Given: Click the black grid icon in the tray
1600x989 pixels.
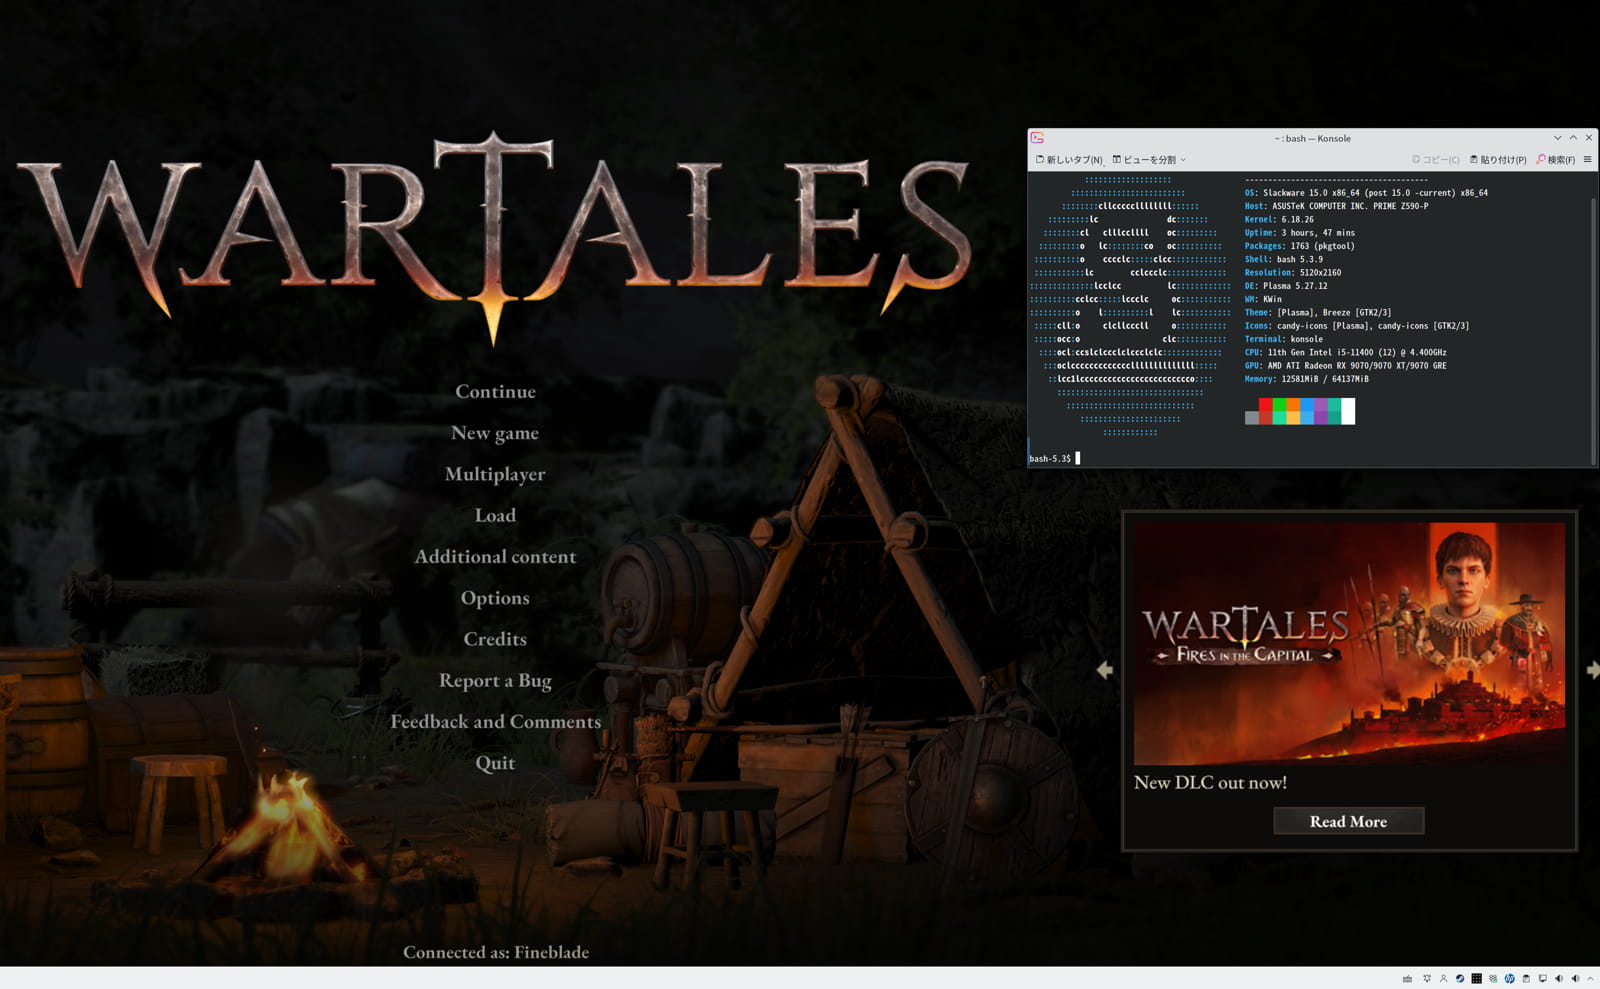Looking at the screenshot, I should tap(1477, 978).
